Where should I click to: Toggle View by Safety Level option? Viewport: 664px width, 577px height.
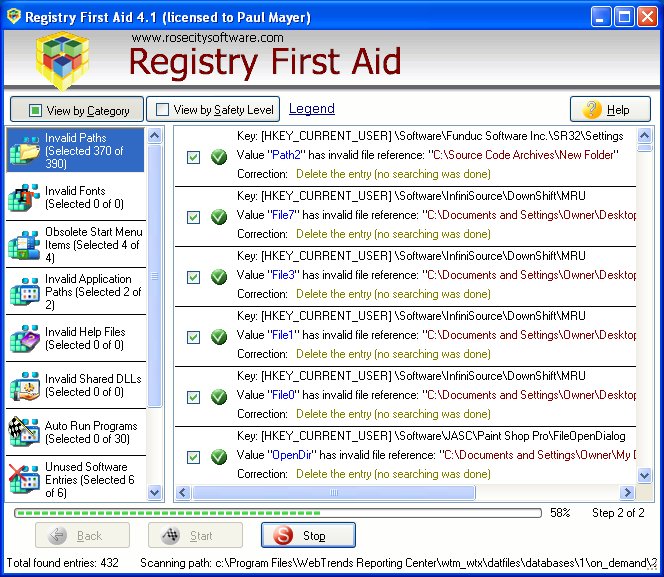pos(213,110)
